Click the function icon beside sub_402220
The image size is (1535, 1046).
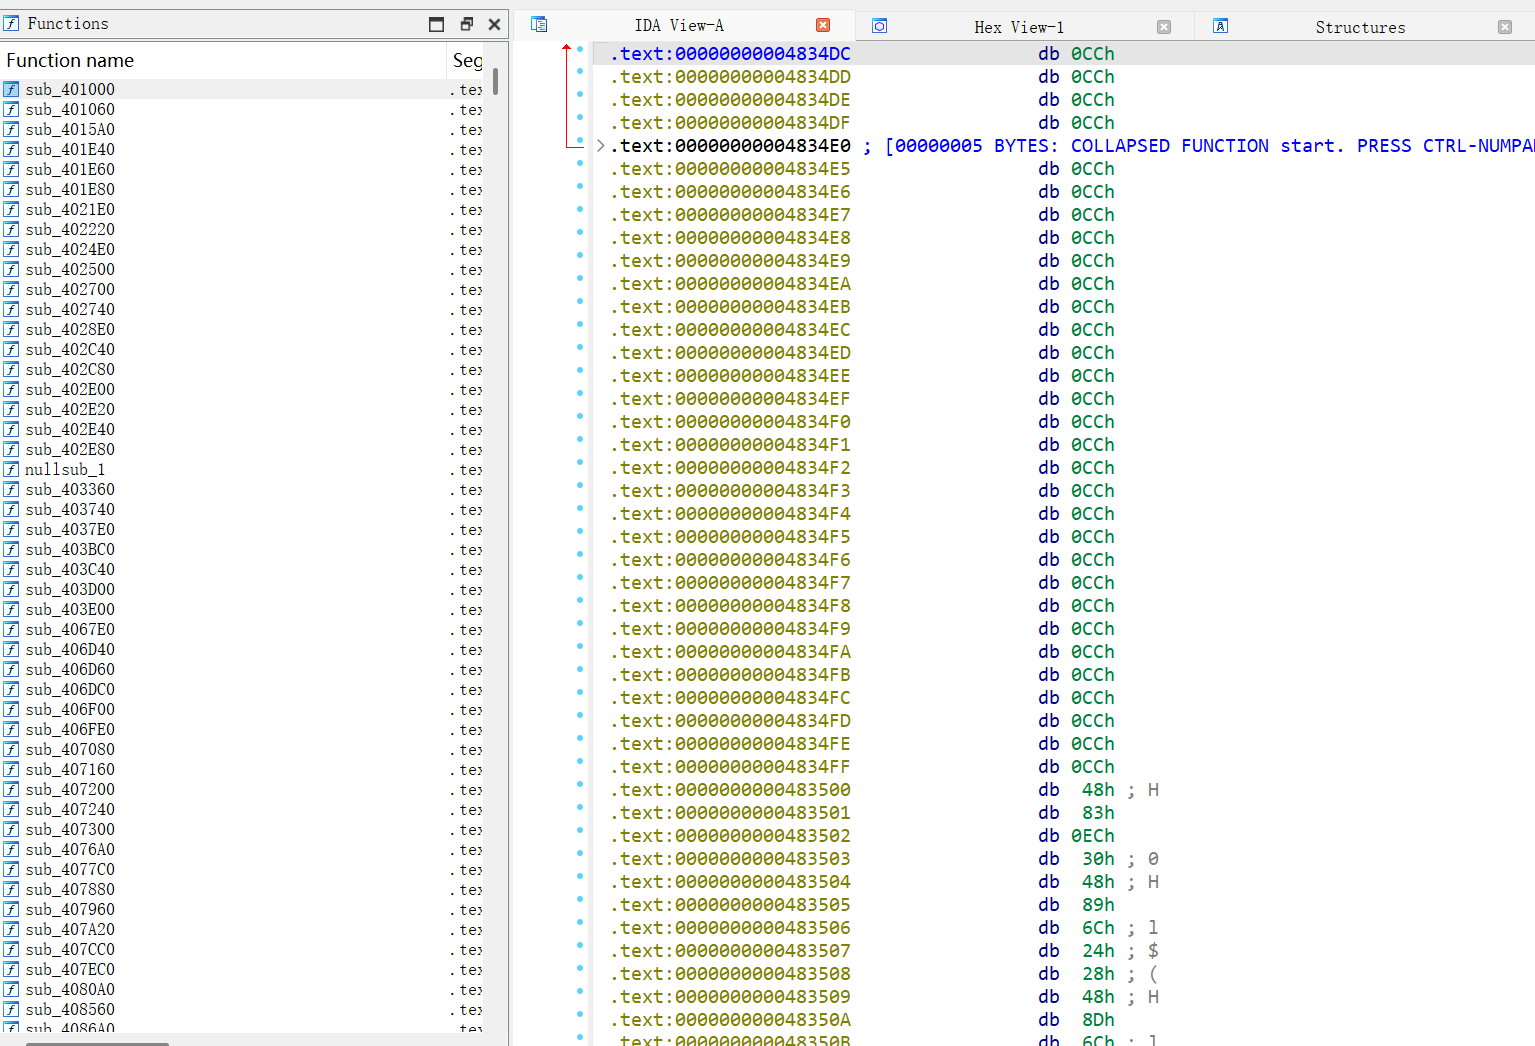point(11,229)
